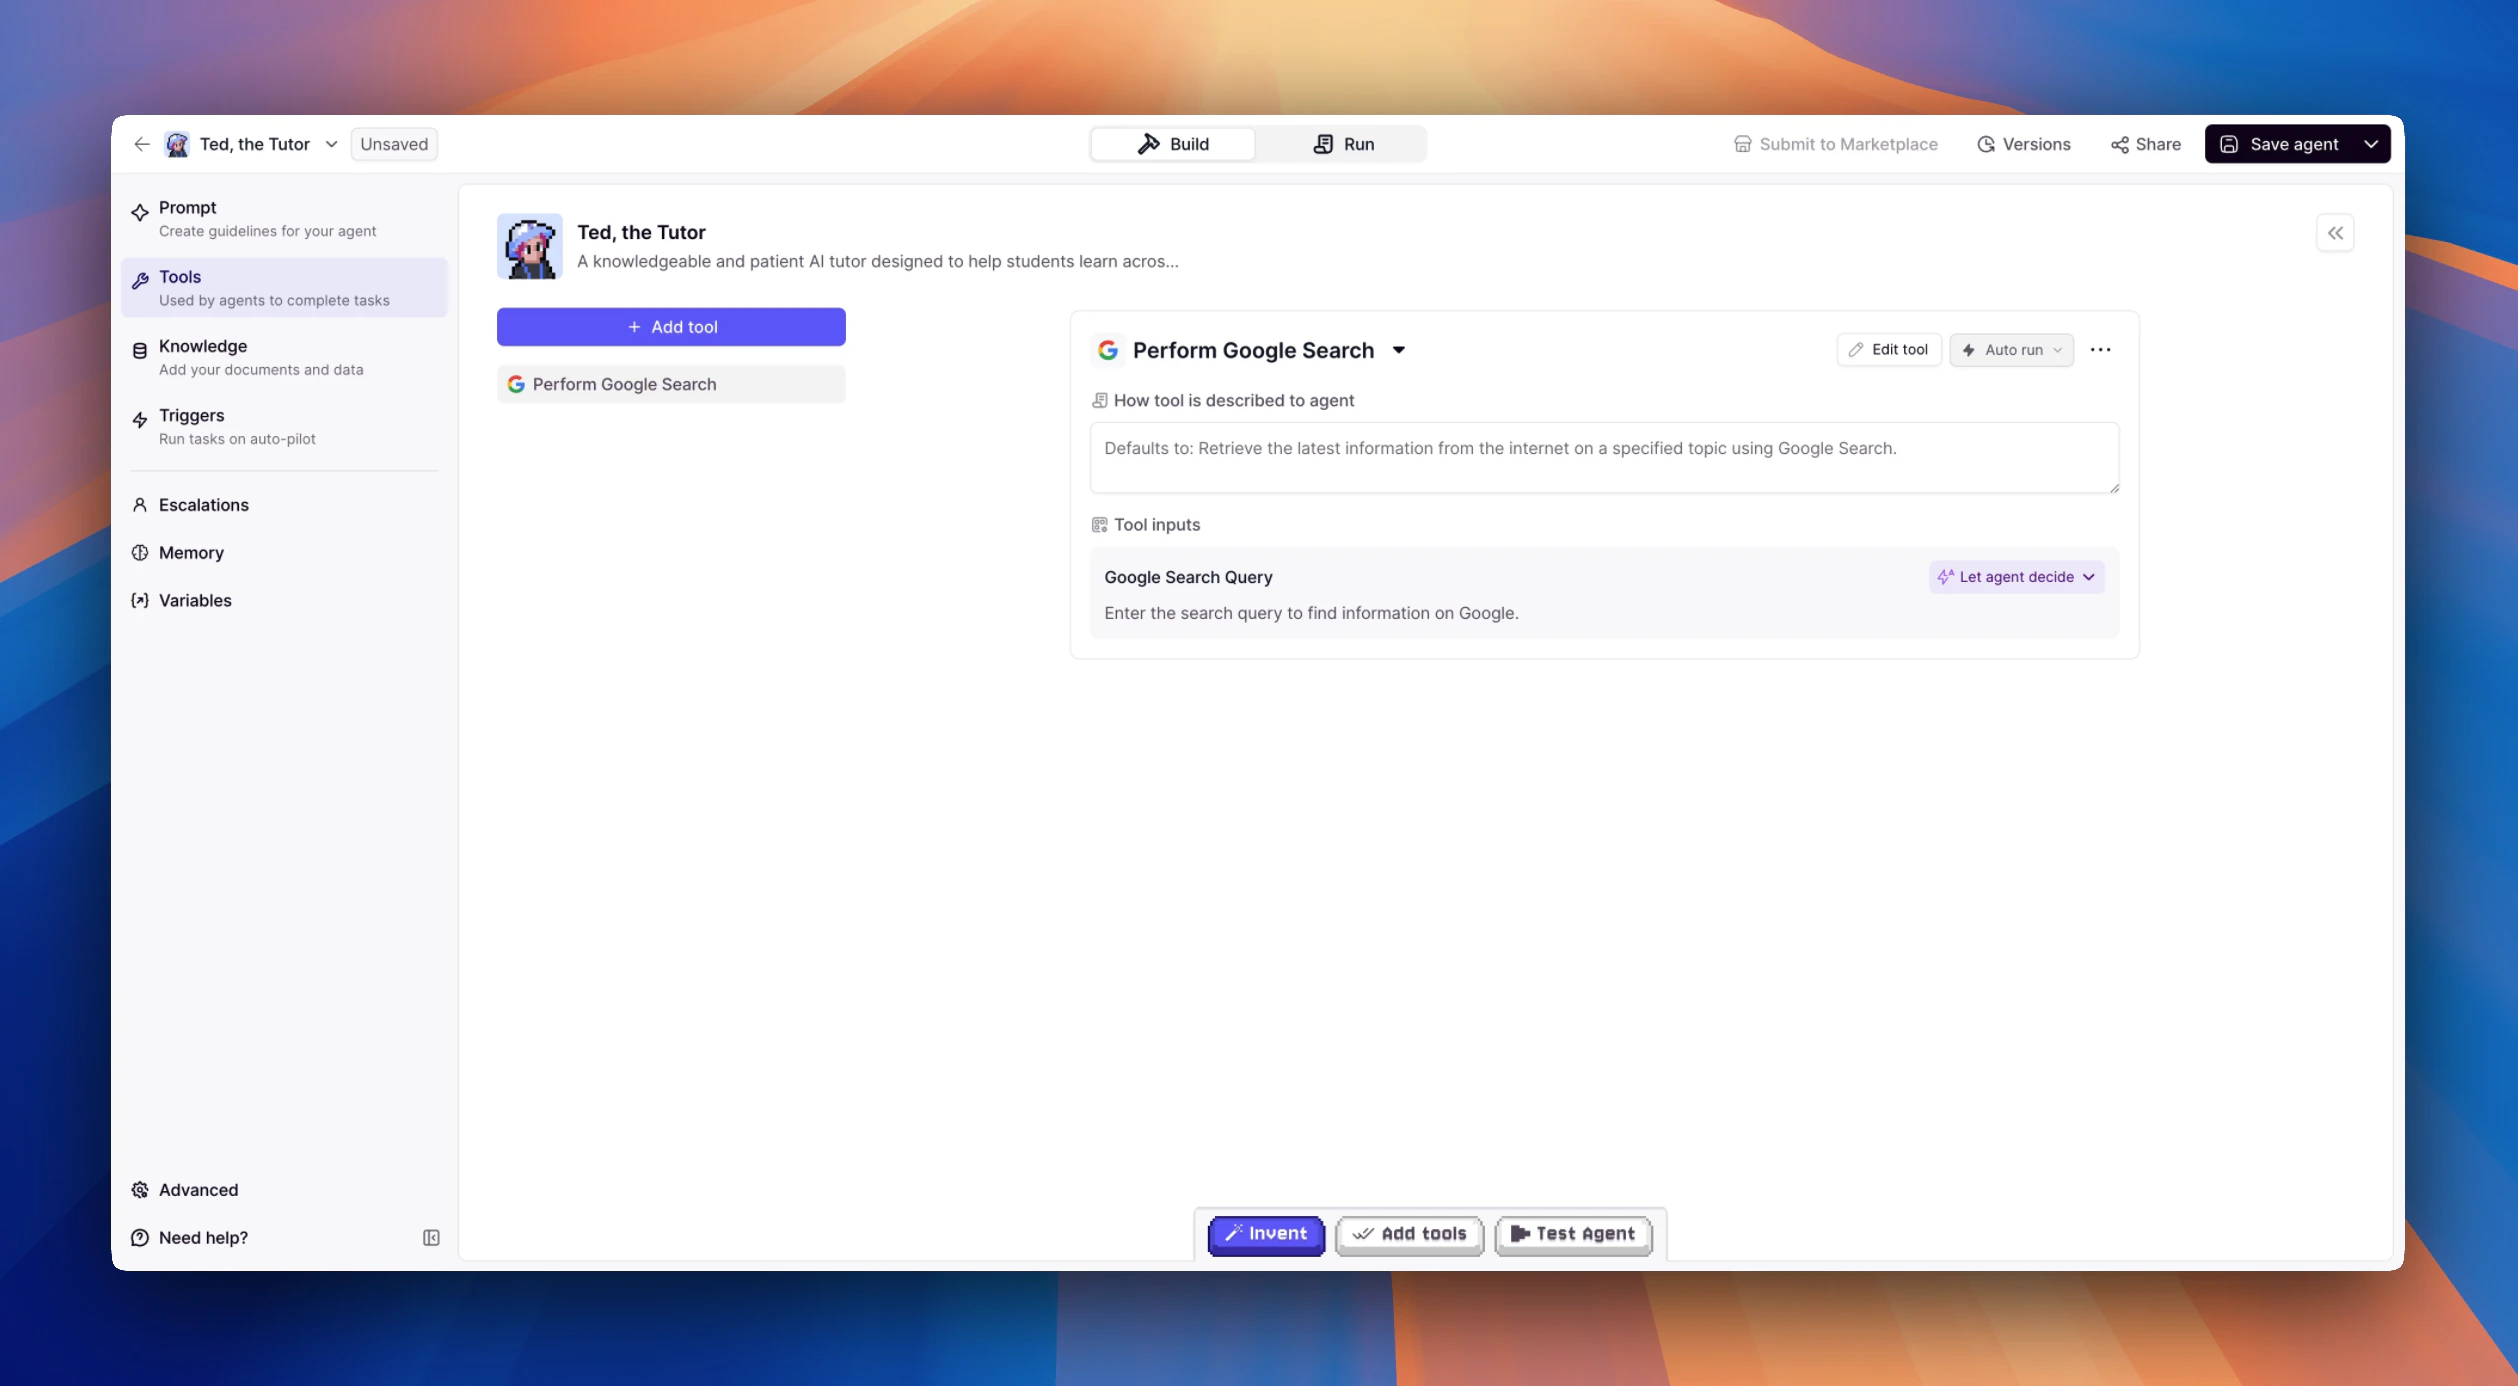Click the back arrow icon
The width and height of the screenshot is (2518, 1386).
(141, 144)
